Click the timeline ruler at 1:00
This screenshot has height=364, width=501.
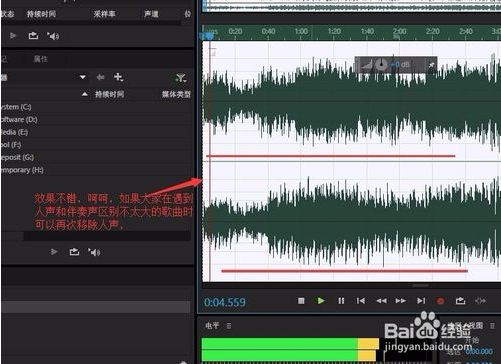(301, 31)
